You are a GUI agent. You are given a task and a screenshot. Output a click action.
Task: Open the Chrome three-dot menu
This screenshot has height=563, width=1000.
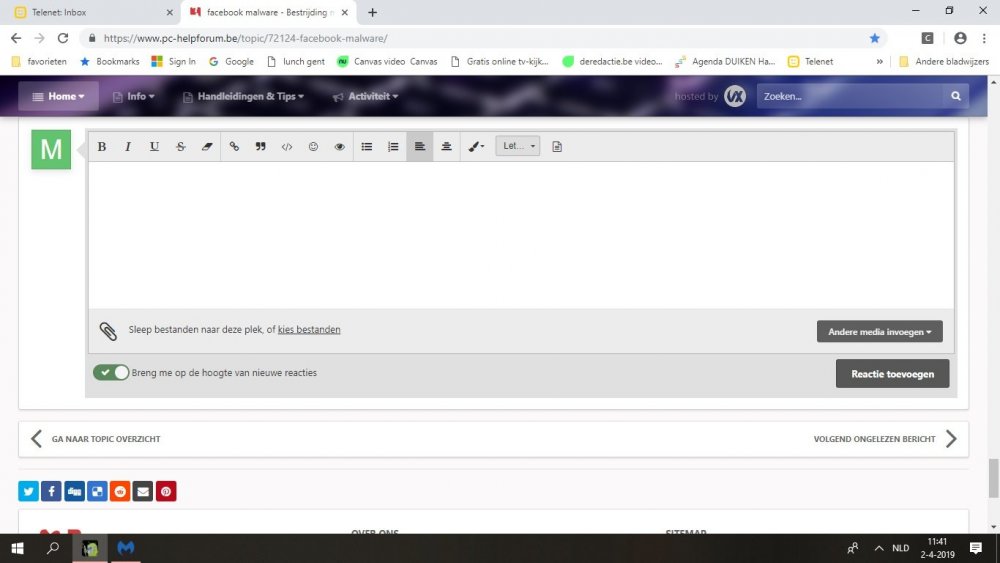coord(984,38)
